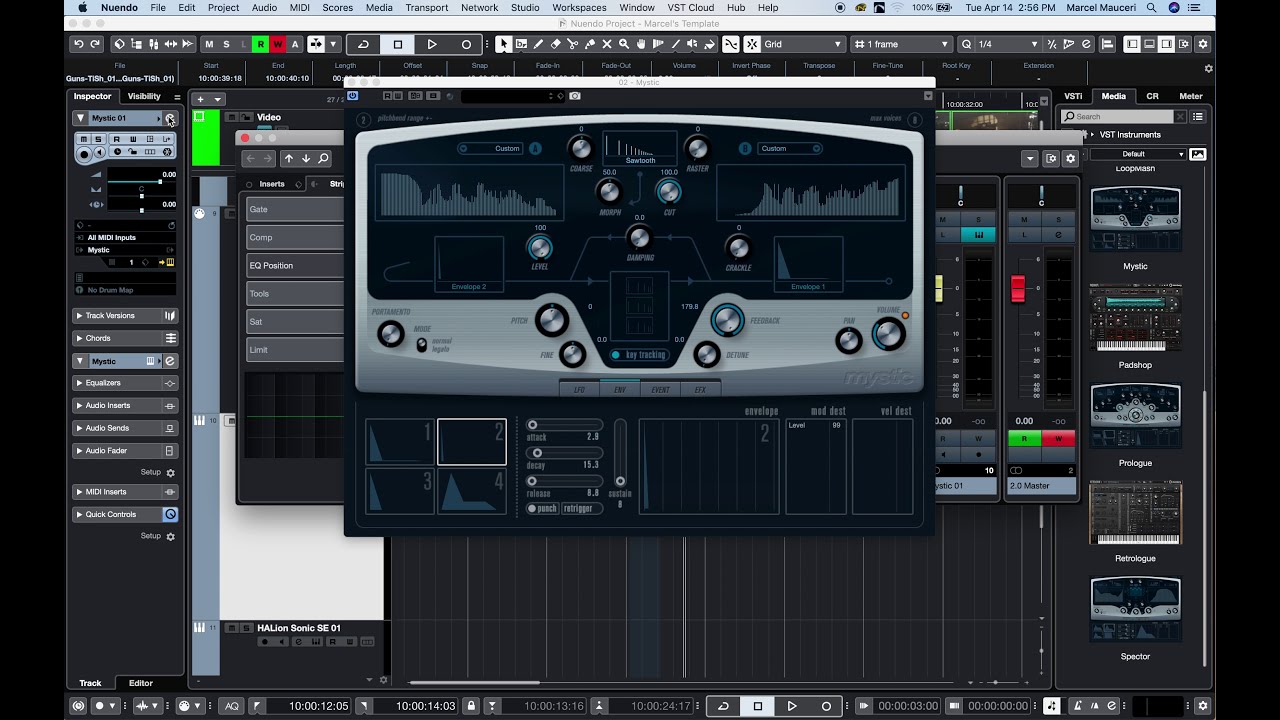
Task: Switch to the Editor tab at bottom left
Action: click(x=141, y=683)
